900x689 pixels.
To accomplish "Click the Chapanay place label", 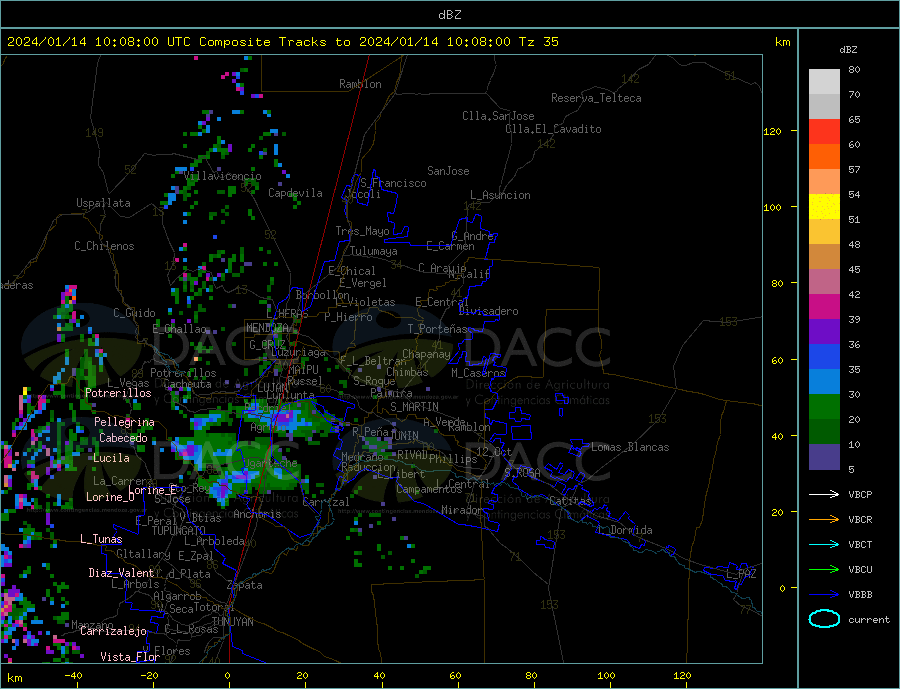I will pos(426,354).
